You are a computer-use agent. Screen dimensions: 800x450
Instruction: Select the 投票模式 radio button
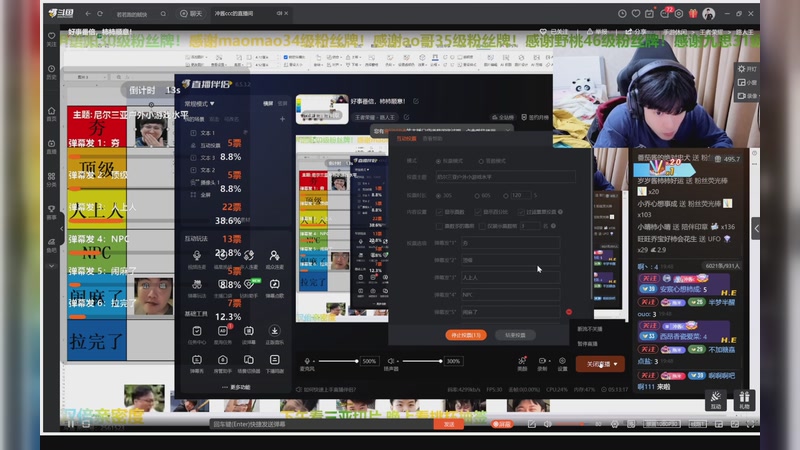438,161
